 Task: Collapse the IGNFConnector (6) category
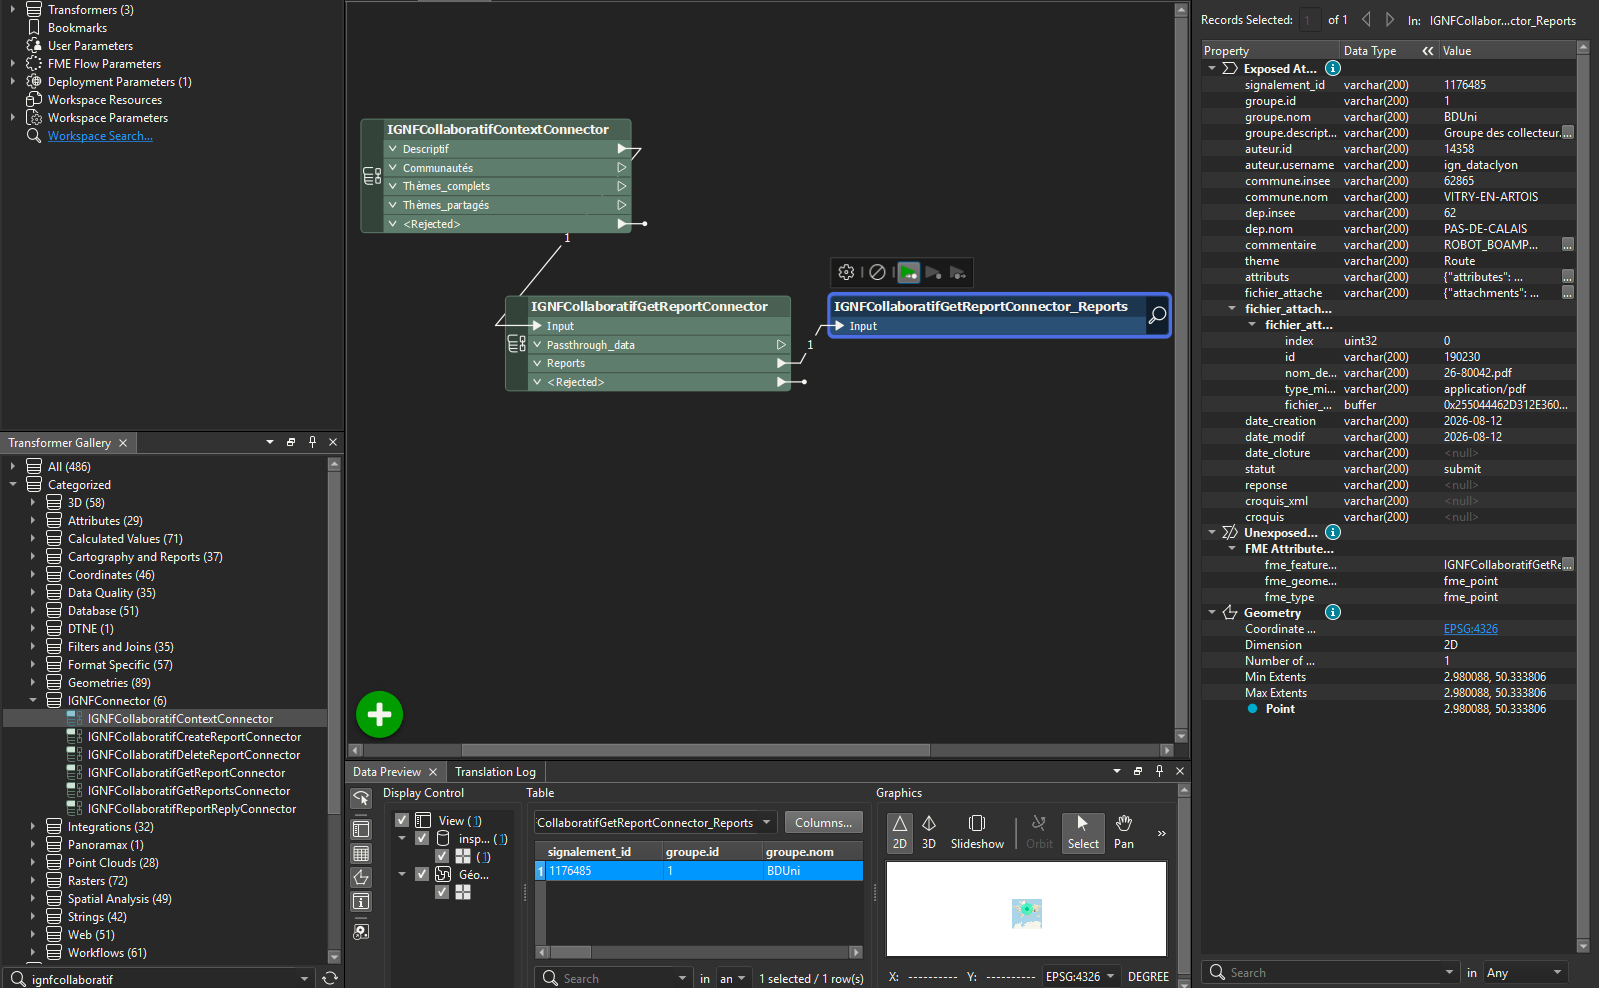33,701
